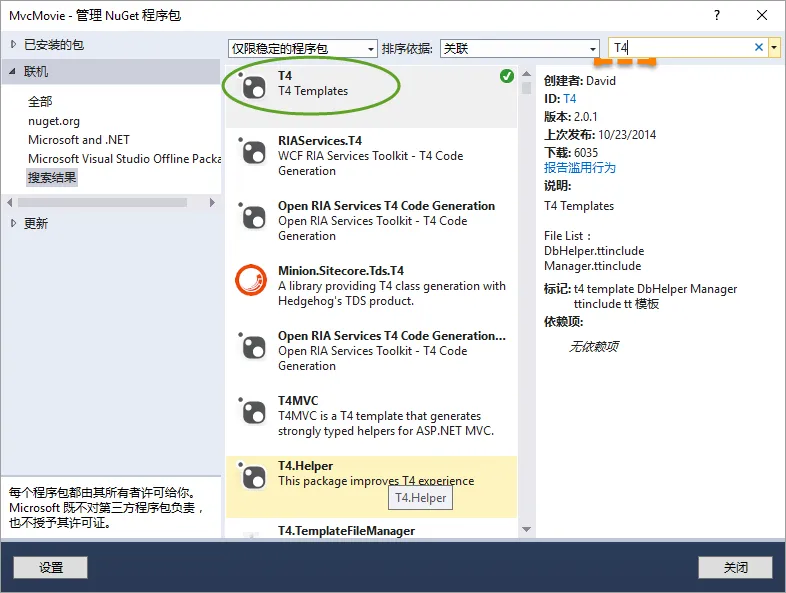
Task: Select the truncated 'Open RIA Services T4 Code Generation...' title
Action: coord(392,336)
